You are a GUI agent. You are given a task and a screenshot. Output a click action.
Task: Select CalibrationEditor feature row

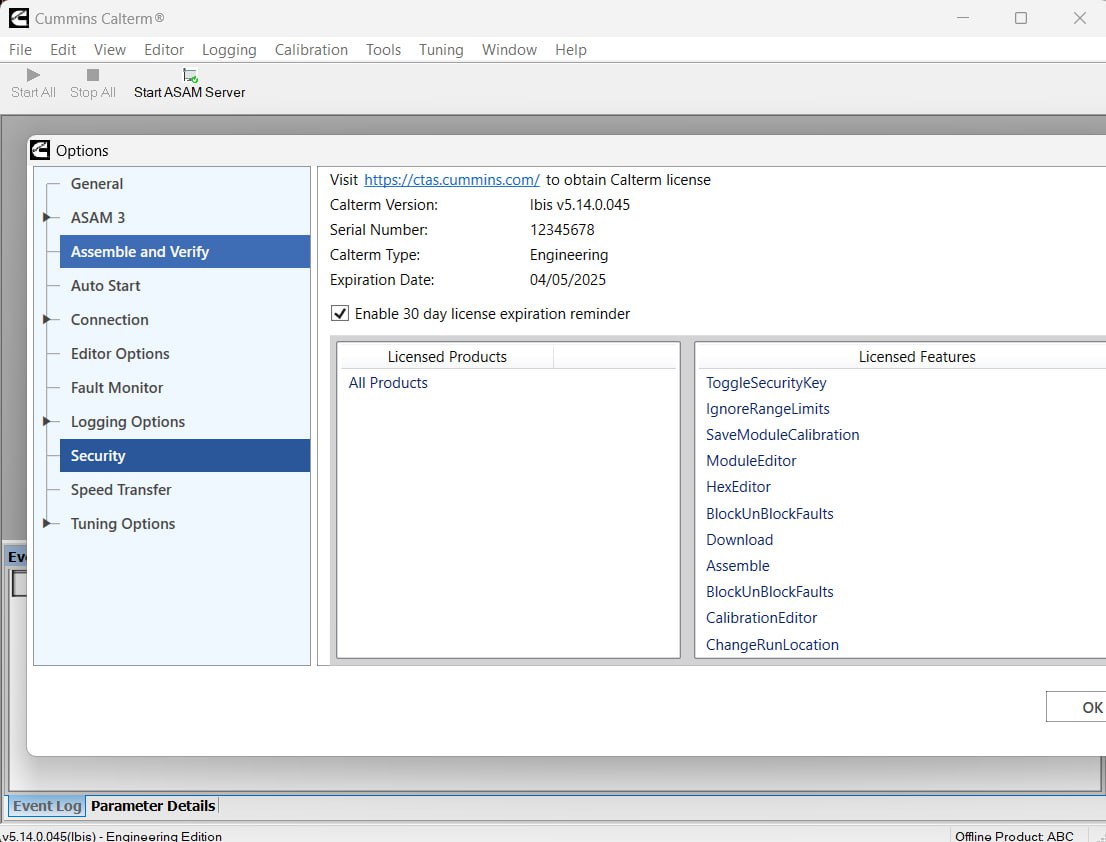tap(761, 618)
